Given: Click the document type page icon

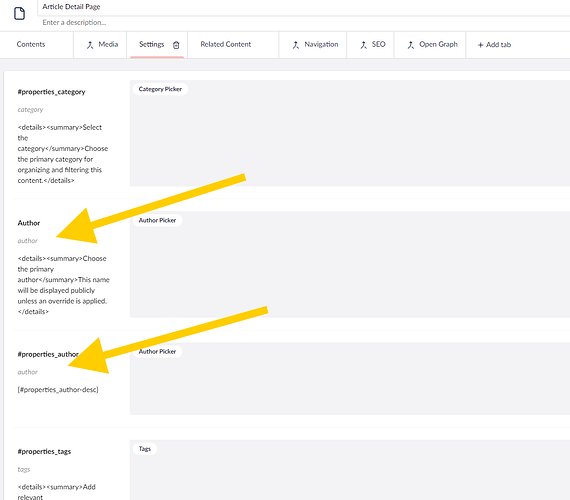Looking at the screenshot, I should tap(19, 14).
